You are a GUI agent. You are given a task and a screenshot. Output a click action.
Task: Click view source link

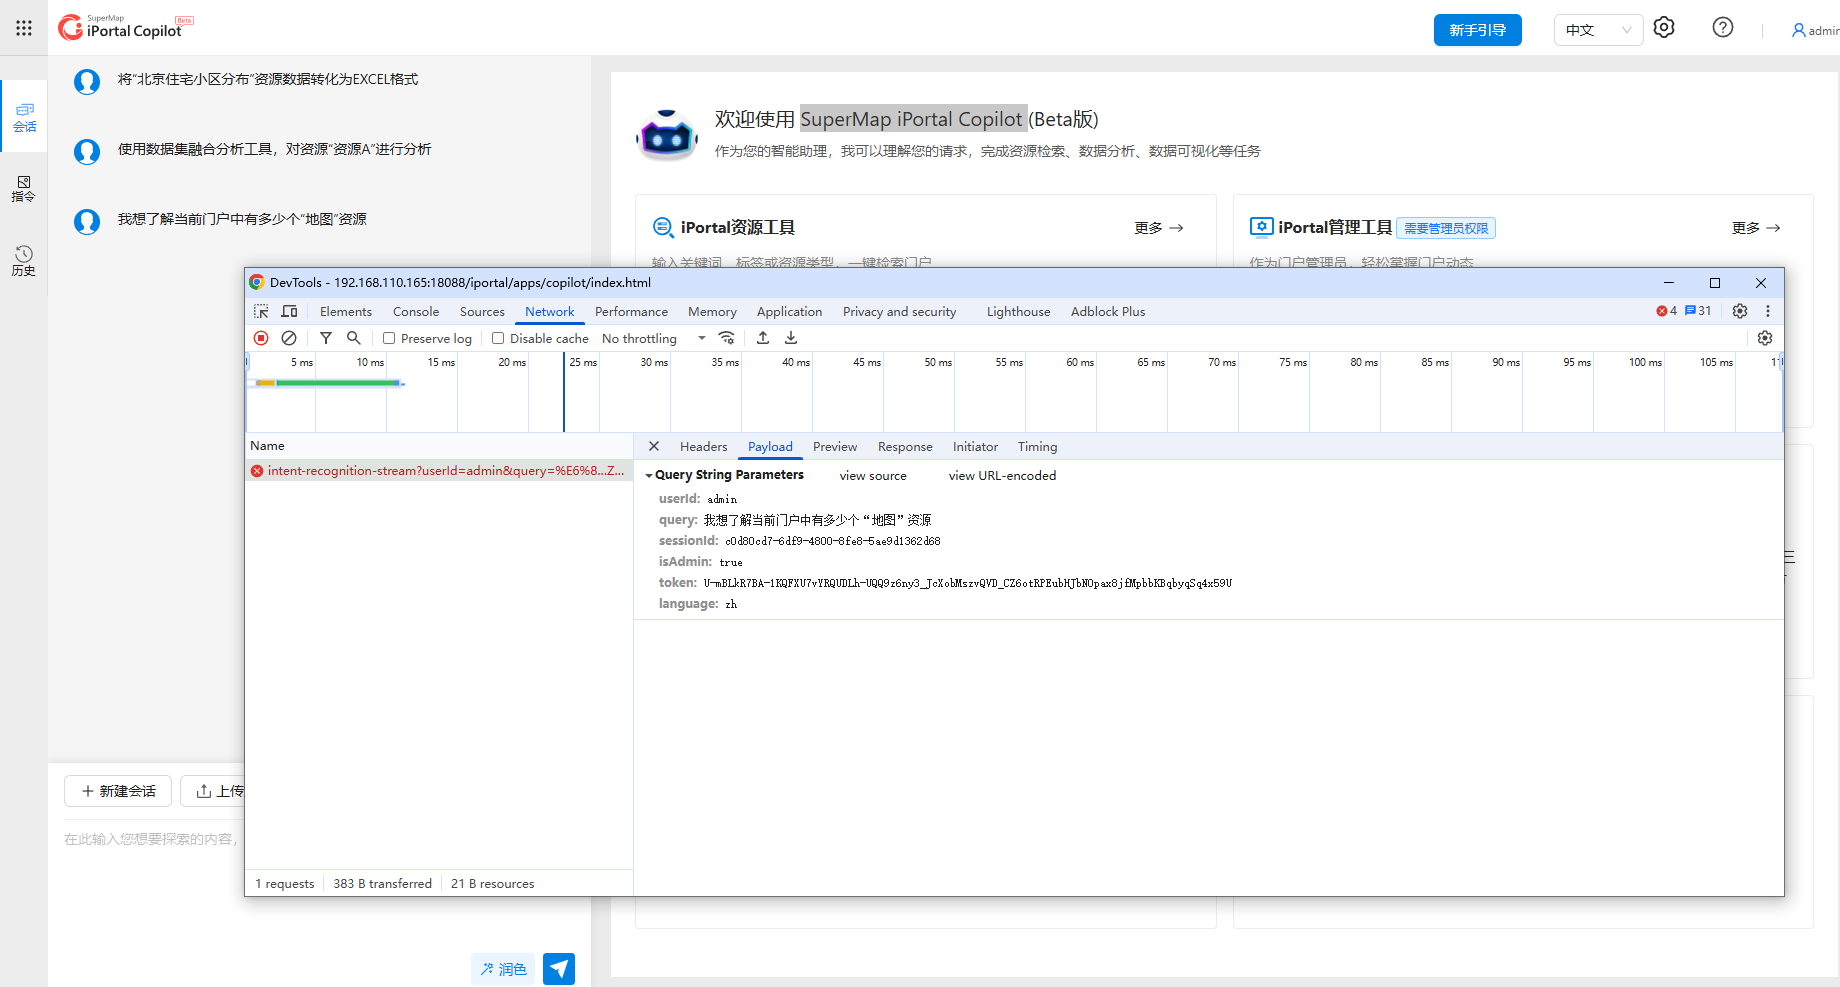[873, 475]
